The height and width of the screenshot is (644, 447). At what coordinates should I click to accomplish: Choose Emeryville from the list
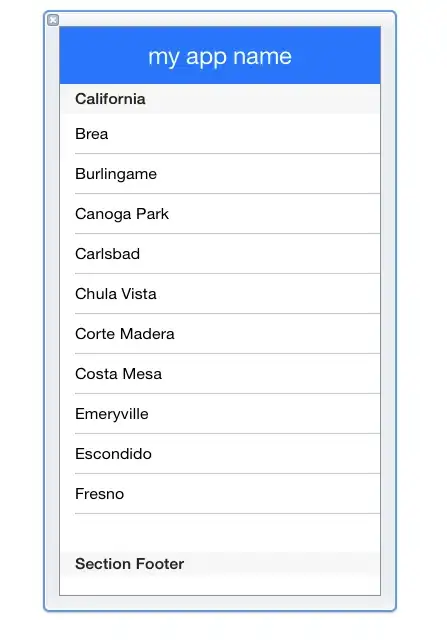pyautogui.click(x=220, y=414)
